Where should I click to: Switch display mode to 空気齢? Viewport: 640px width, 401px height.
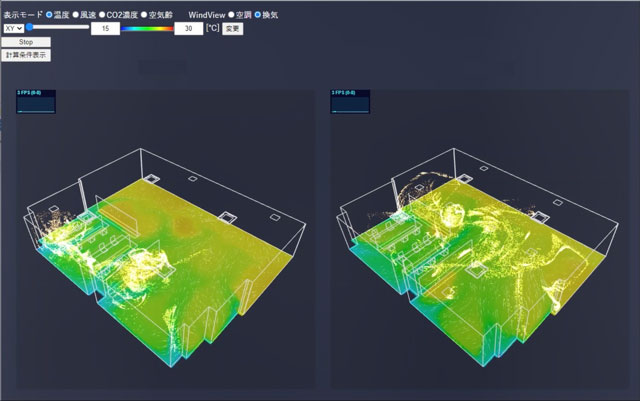(x=144, y=15)
